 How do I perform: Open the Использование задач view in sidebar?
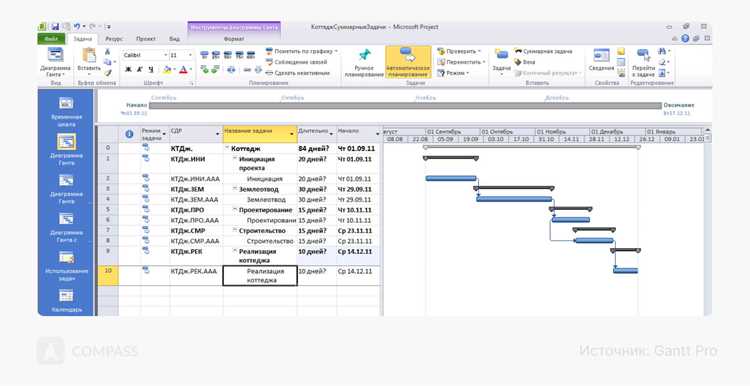[x=66, y=266]
